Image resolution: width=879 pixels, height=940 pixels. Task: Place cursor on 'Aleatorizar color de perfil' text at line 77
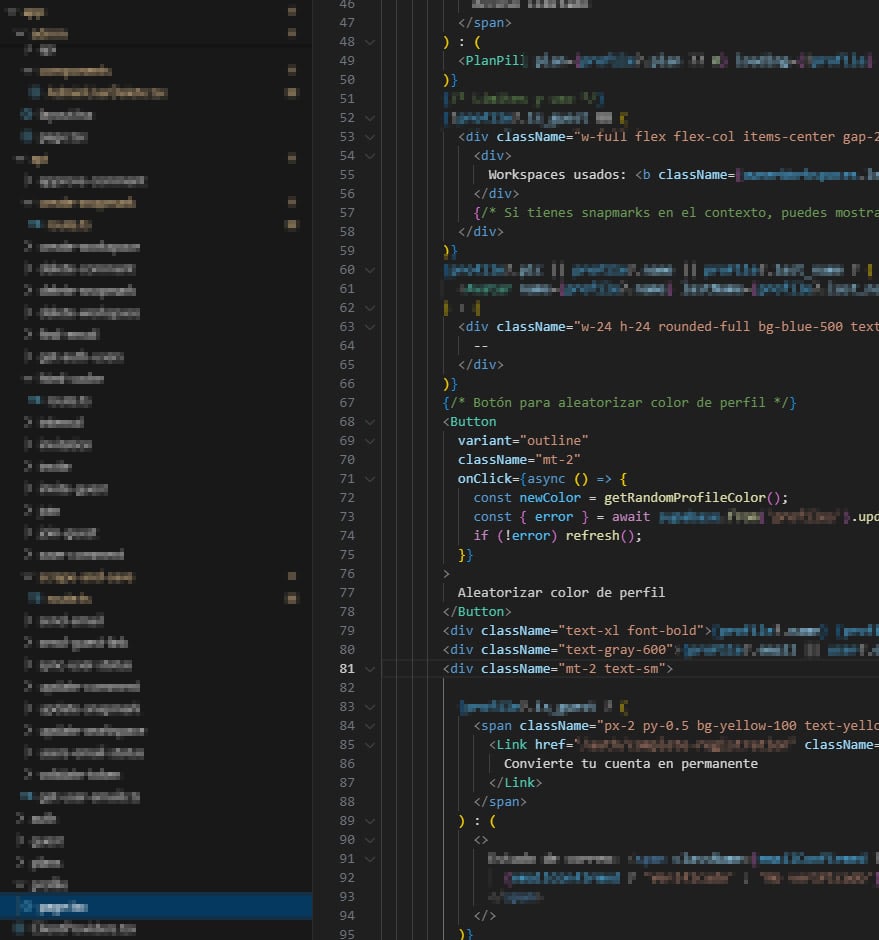click(x=561, y=593)
